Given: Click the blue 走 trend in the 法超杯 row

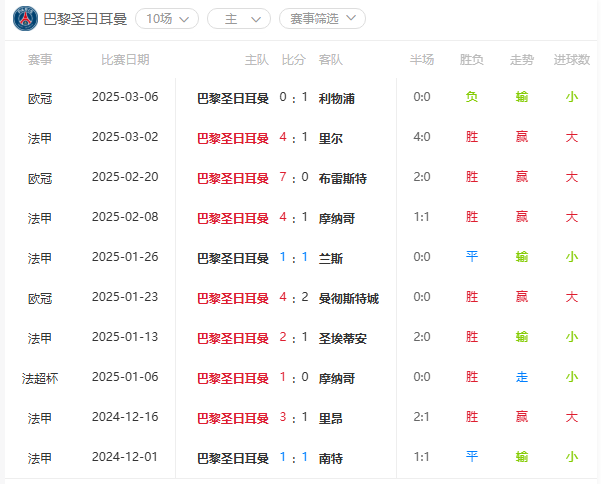Looking at the screenshot, I should pos(522,377).
